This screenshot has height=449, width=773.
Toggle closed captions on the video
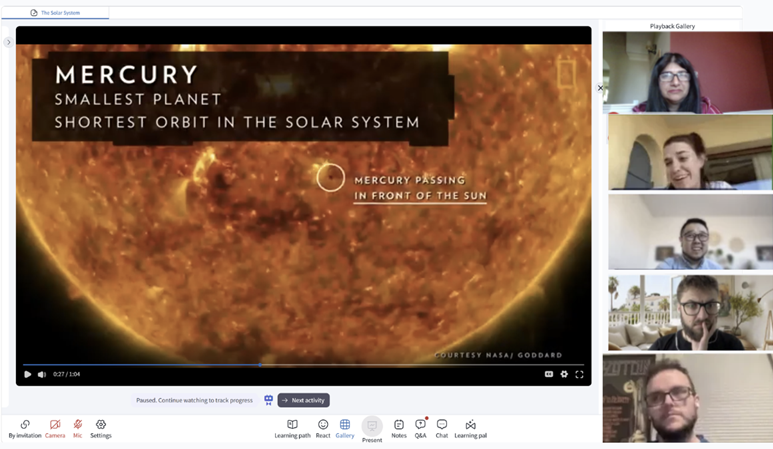point(549,374)
